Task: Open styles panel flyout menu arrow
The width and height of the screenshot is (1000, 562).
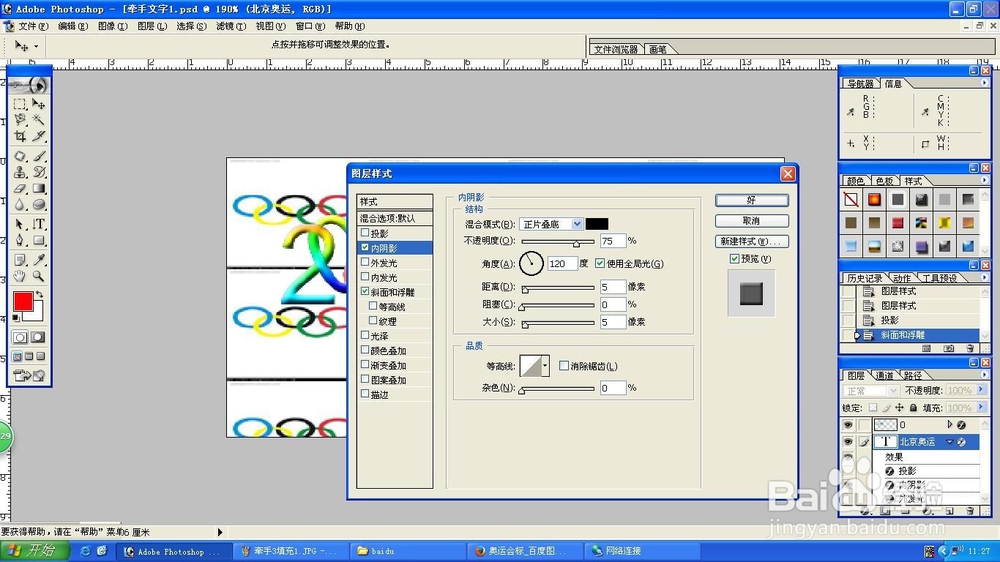Action: pos(984,181)
